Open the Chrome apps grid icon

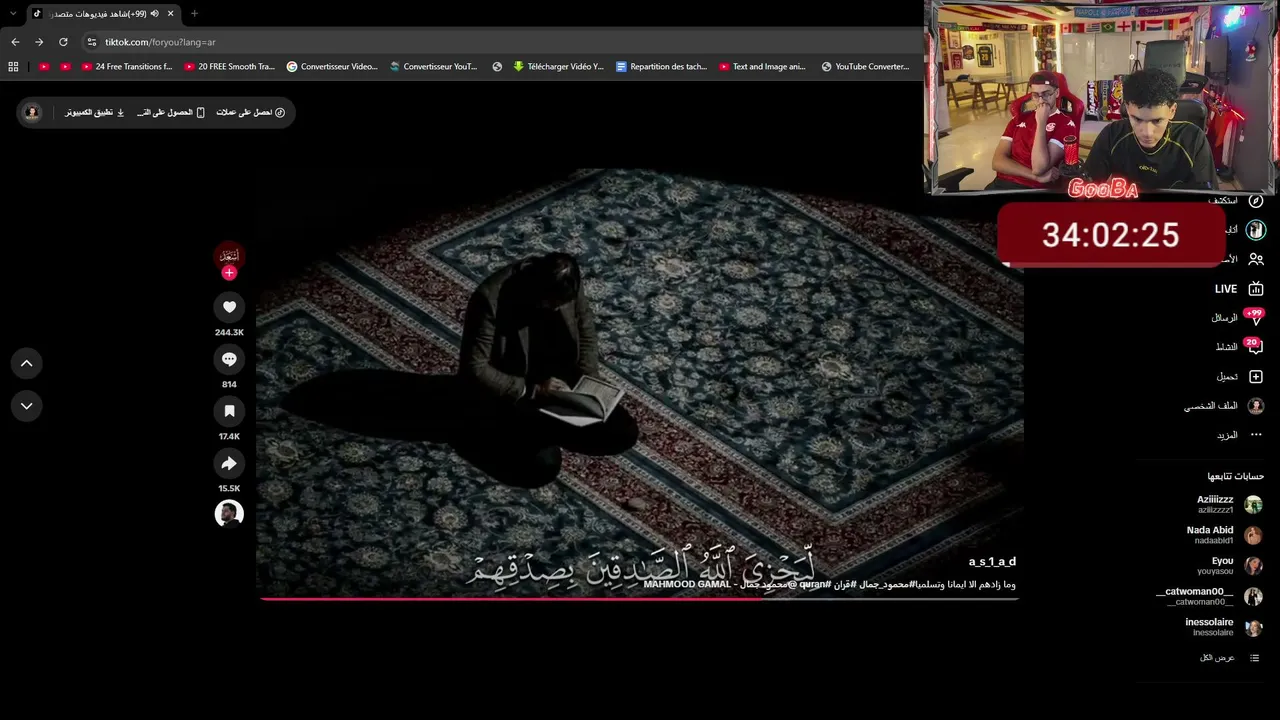point(13,67)
